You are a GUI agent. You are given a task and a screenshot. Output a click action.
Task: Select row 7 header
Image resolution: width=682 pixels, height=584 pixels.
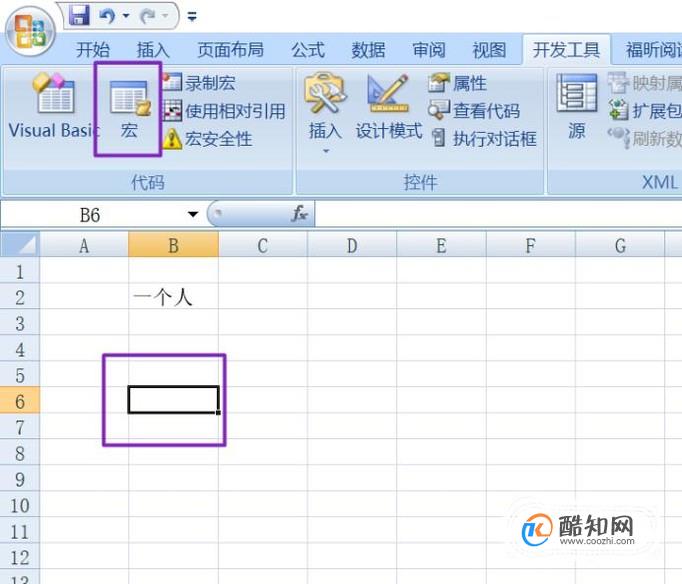(20, 427)
